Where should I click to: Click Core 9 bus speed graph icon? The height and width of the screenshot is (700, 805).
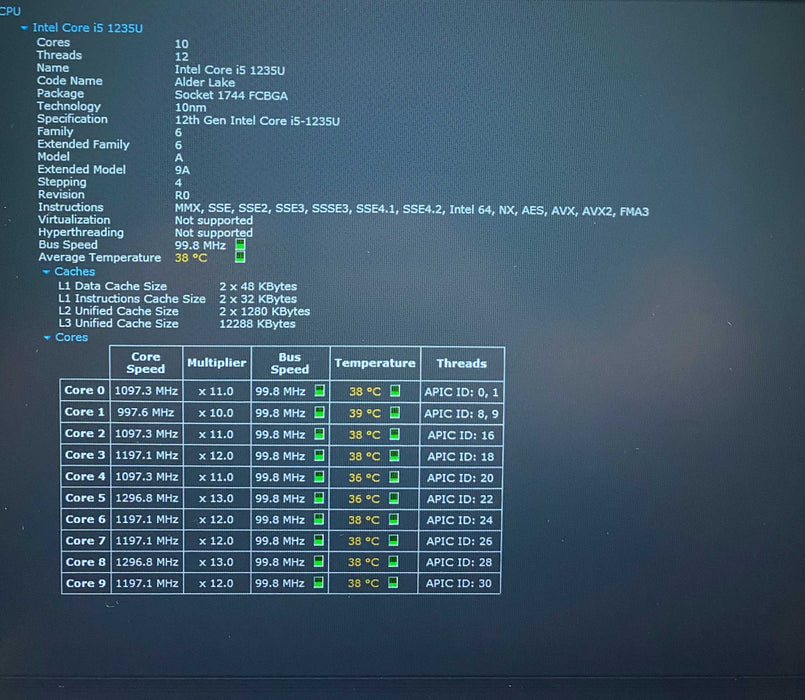318,582
